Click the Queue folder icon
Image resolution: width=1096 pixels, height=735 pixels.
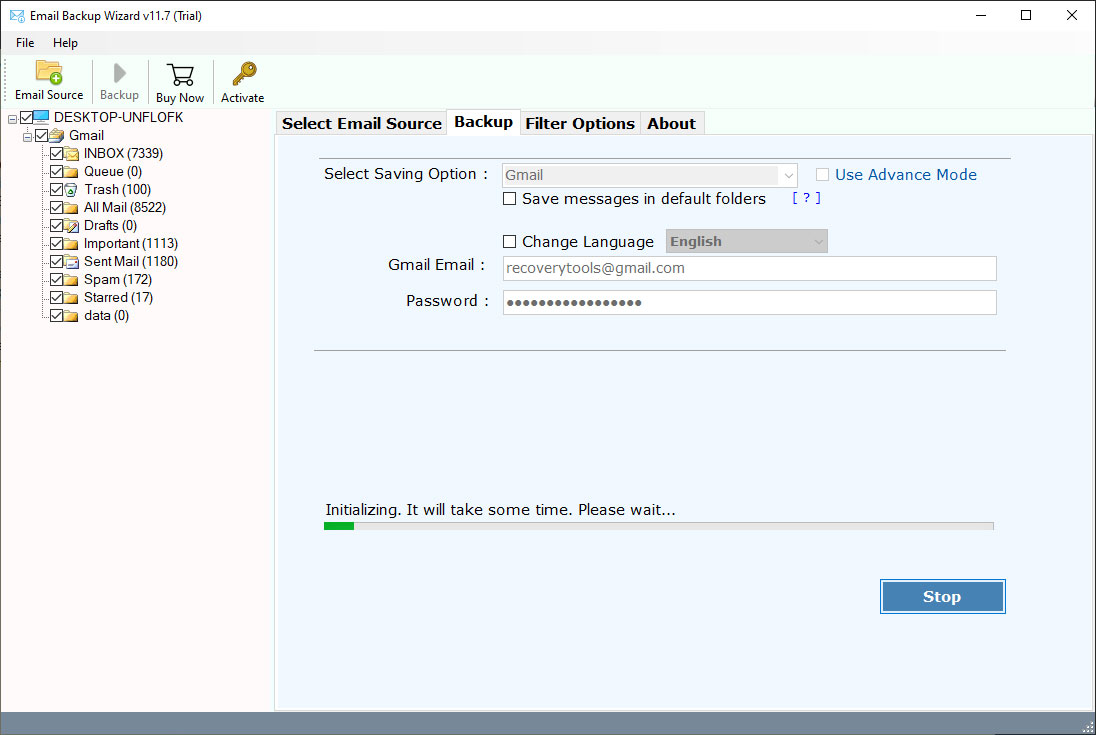click(71, 172)
